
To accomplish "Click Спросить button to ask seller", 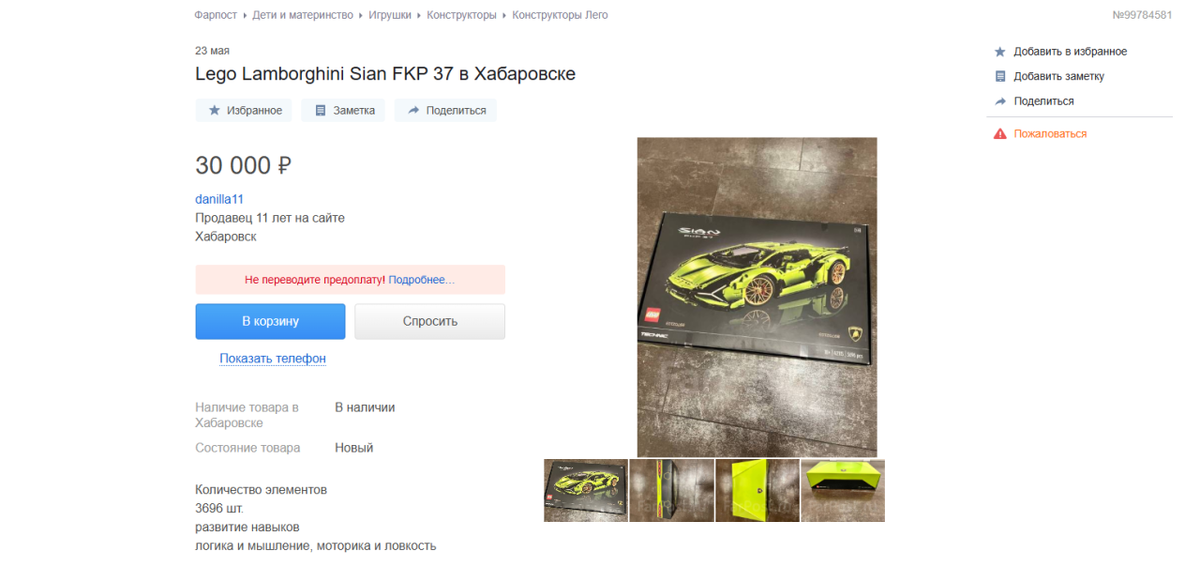I will pos(430,322).
